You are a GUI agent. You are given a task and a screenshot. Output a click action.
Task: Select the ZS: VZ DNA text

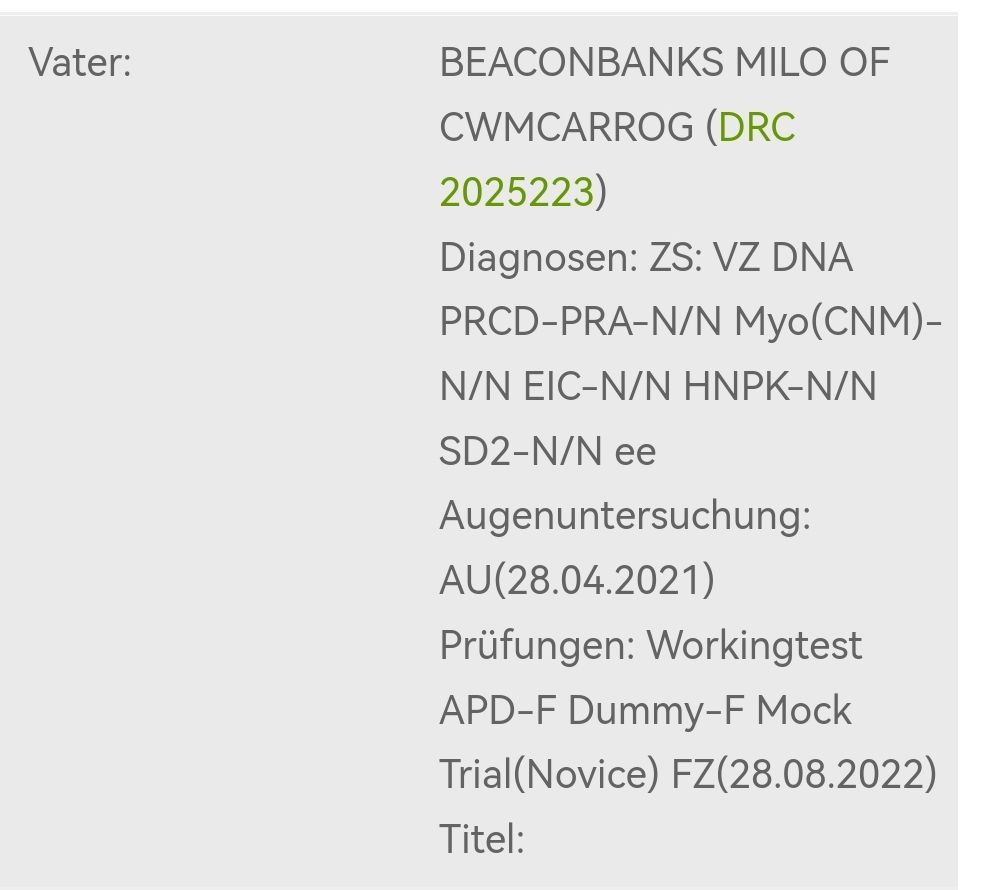(751, 258)
